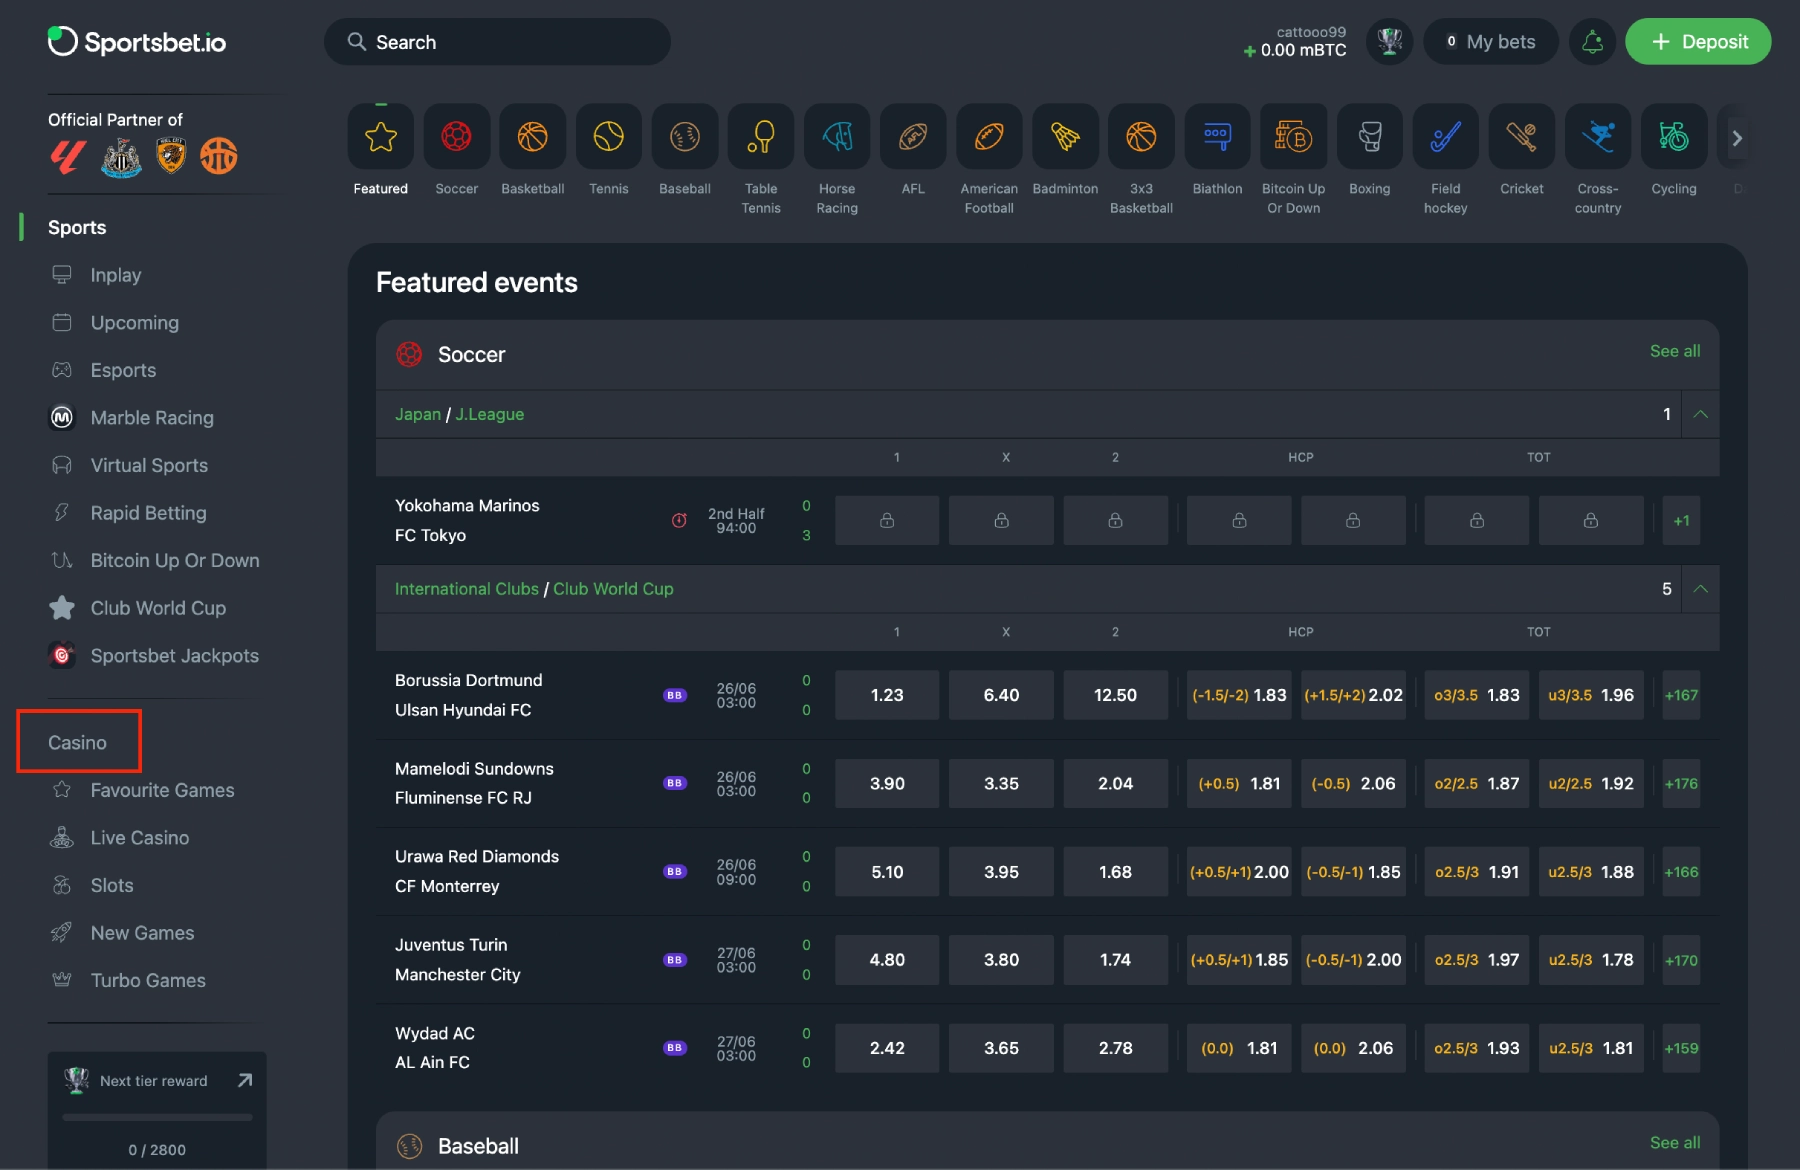Open the trophy rewards icon in header

1389,42
